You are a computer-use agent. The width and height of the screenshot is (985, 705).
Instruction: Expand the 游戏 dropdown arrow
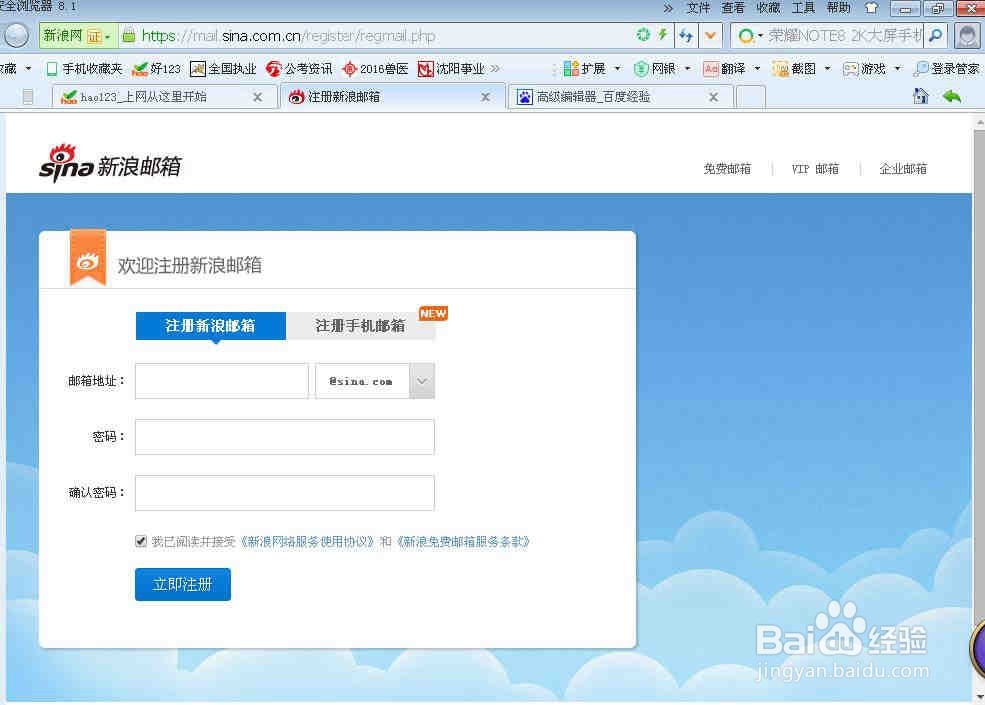click(x=898, y=68)
